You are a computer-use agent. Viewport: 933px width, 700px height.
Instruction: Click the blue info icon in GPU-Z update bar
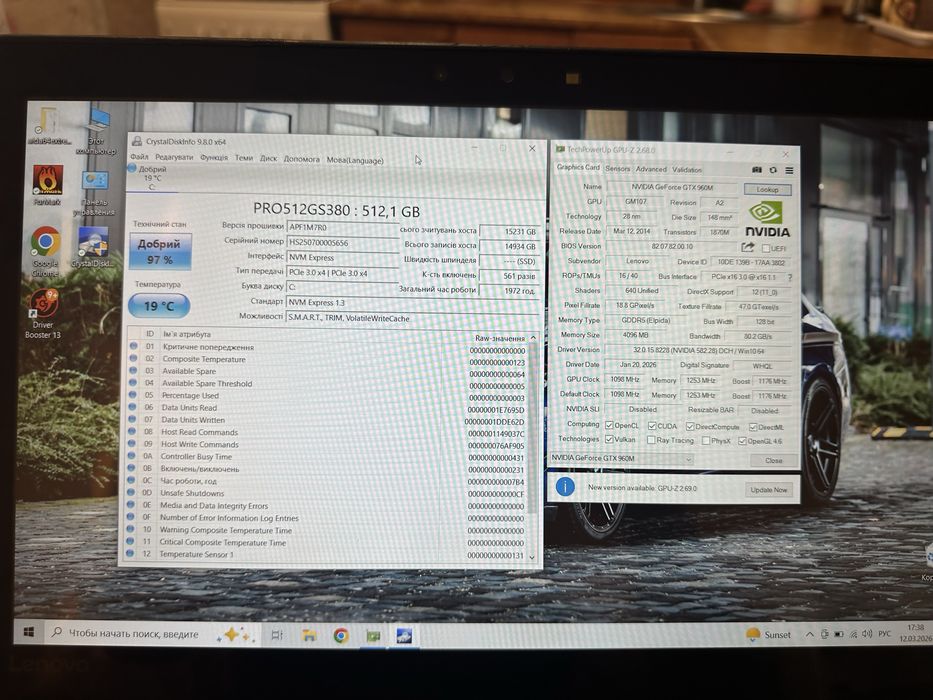(565, 487)
